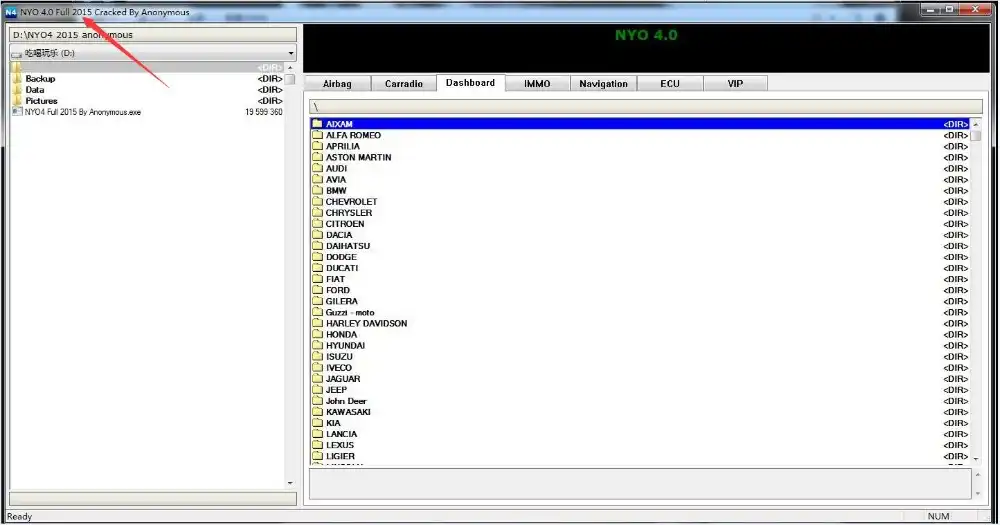
Task: Click the GILERA folder icon
Action: (318, 301)
